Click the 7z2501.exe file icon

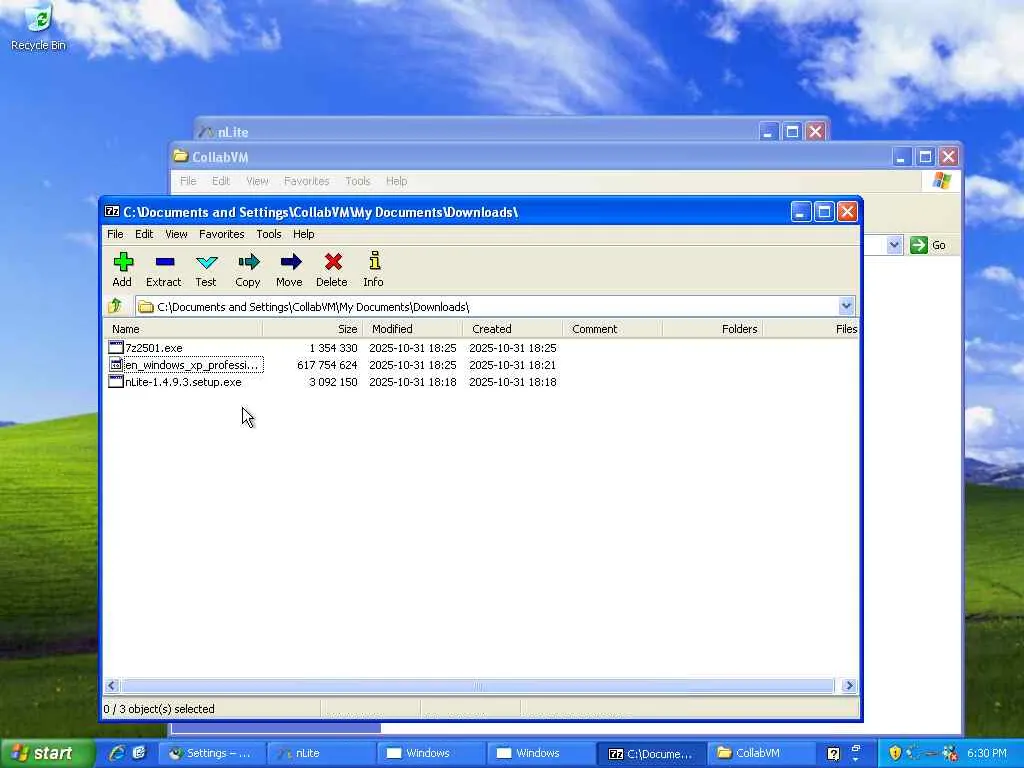tap(116, 347)
